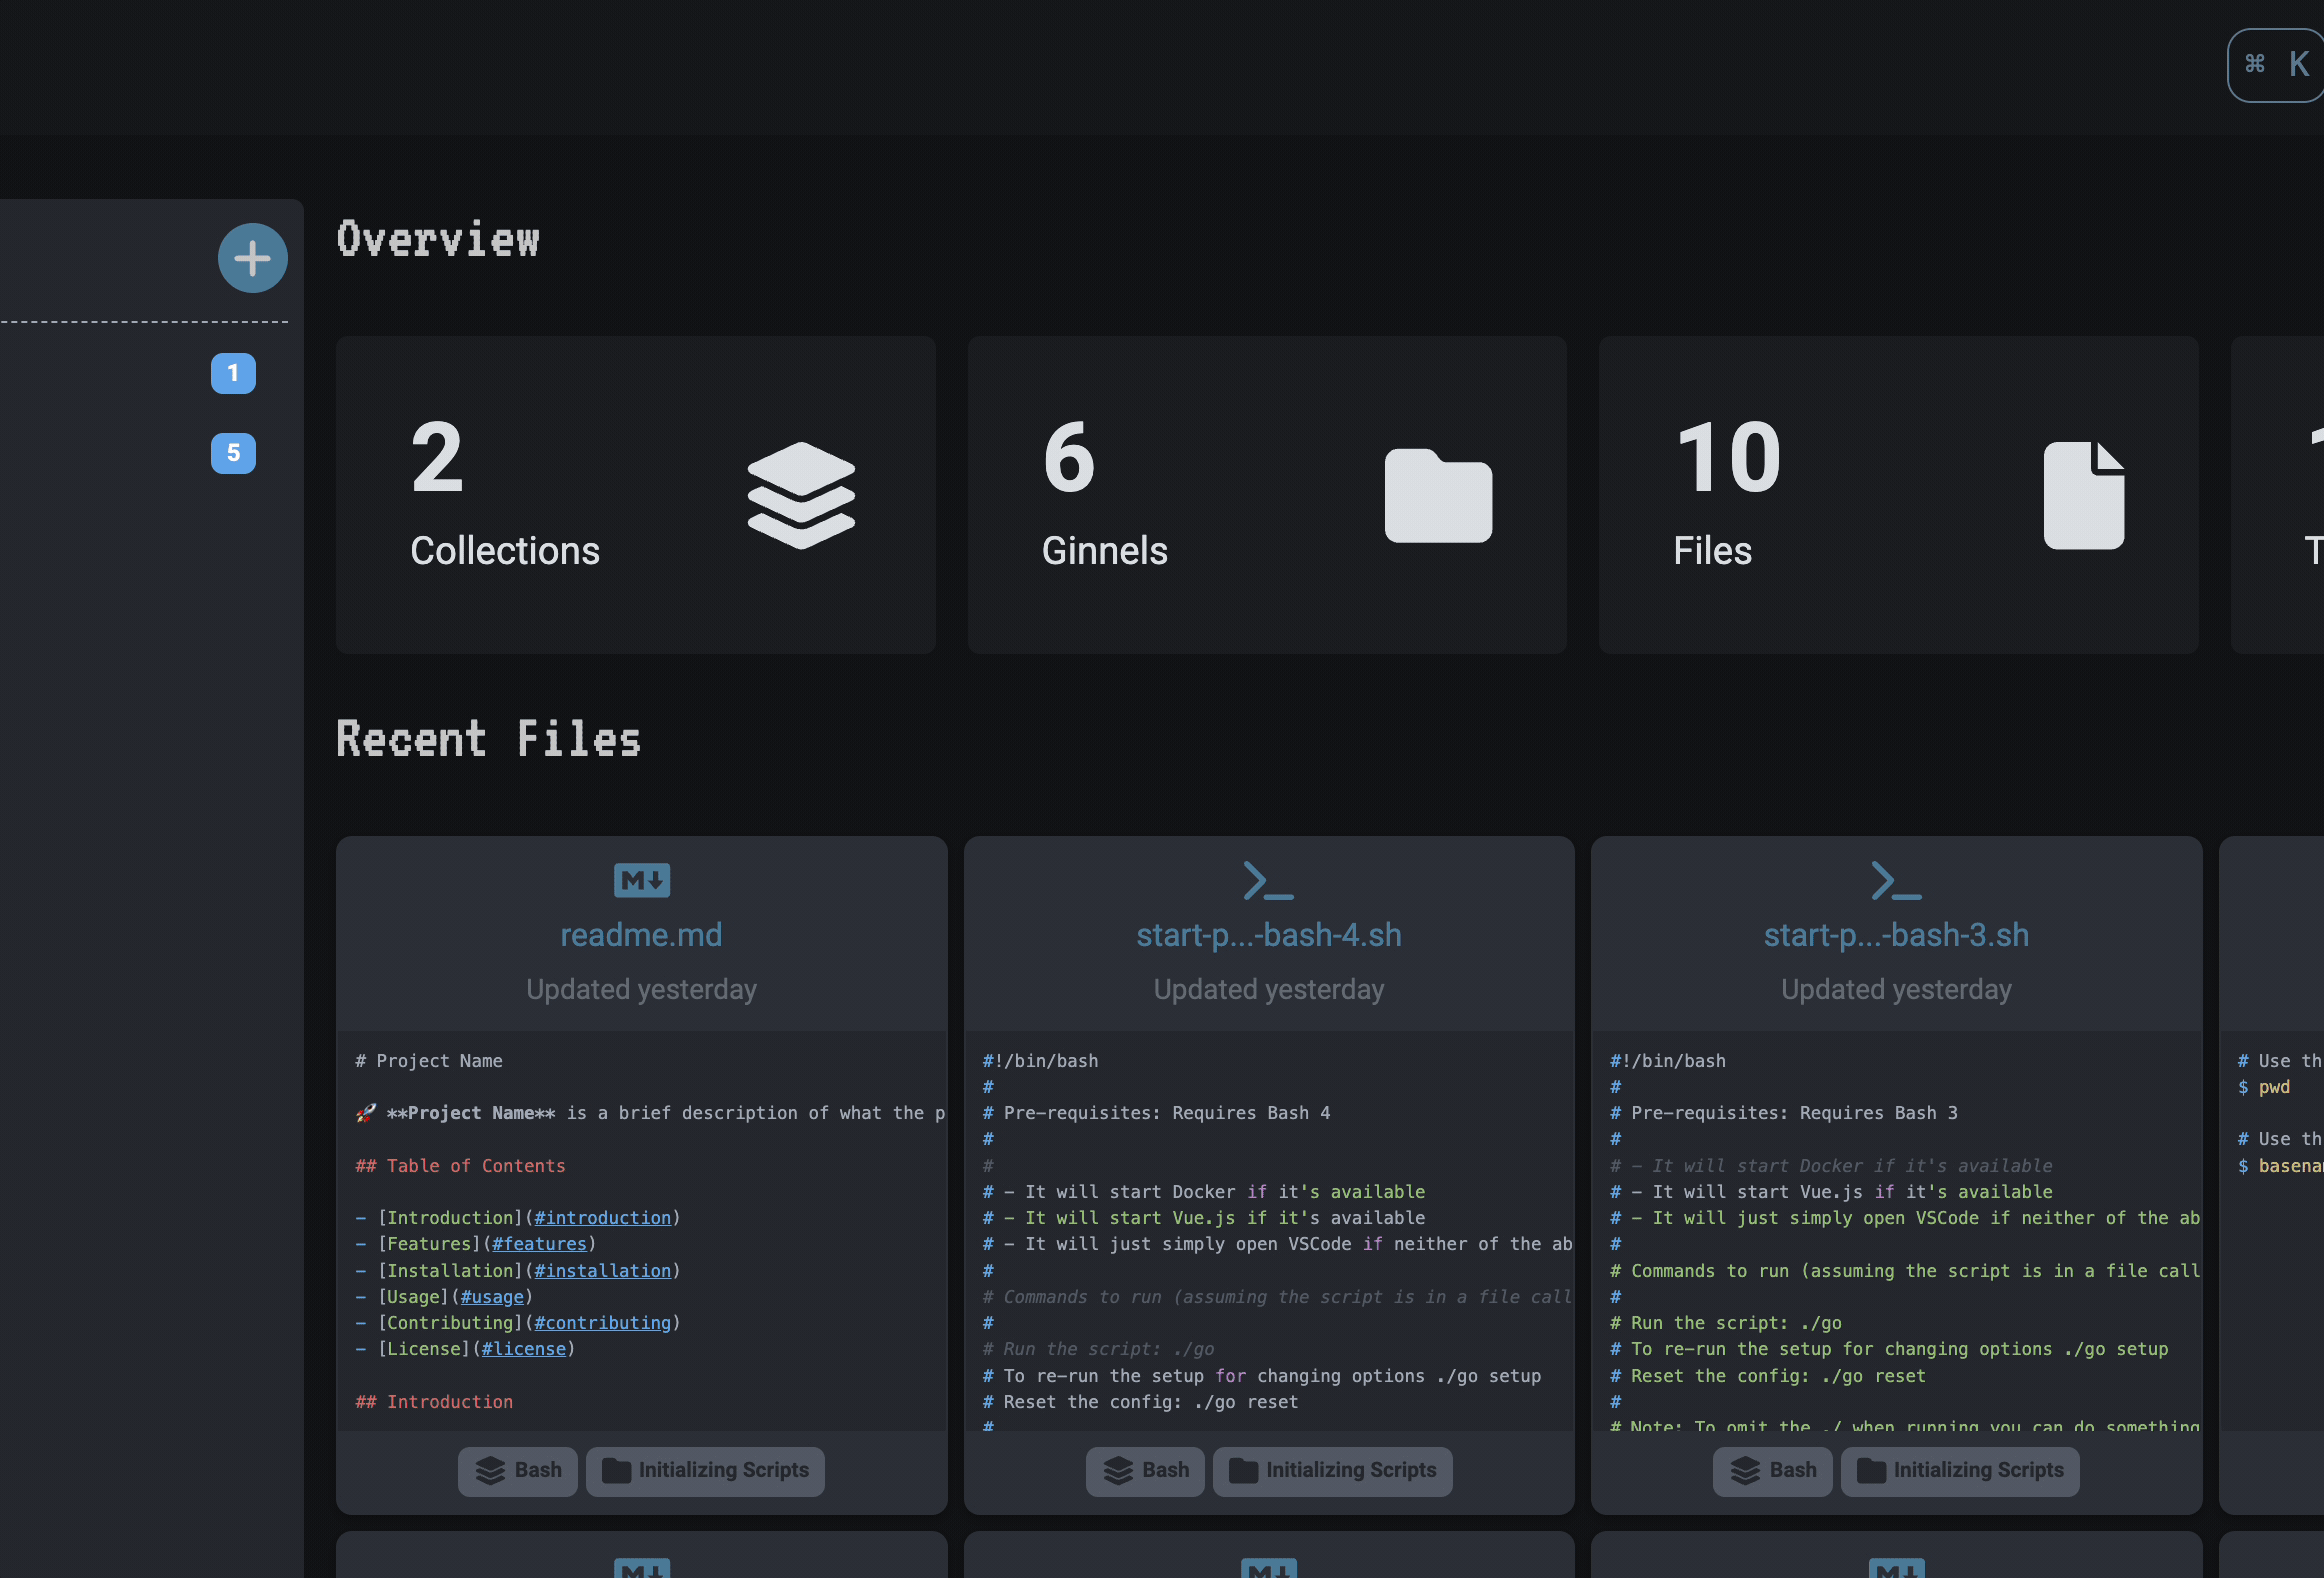Select the sidebar entry with badge 5
The width and height of the screenshot is (2324, 1578).
point(233,453)
